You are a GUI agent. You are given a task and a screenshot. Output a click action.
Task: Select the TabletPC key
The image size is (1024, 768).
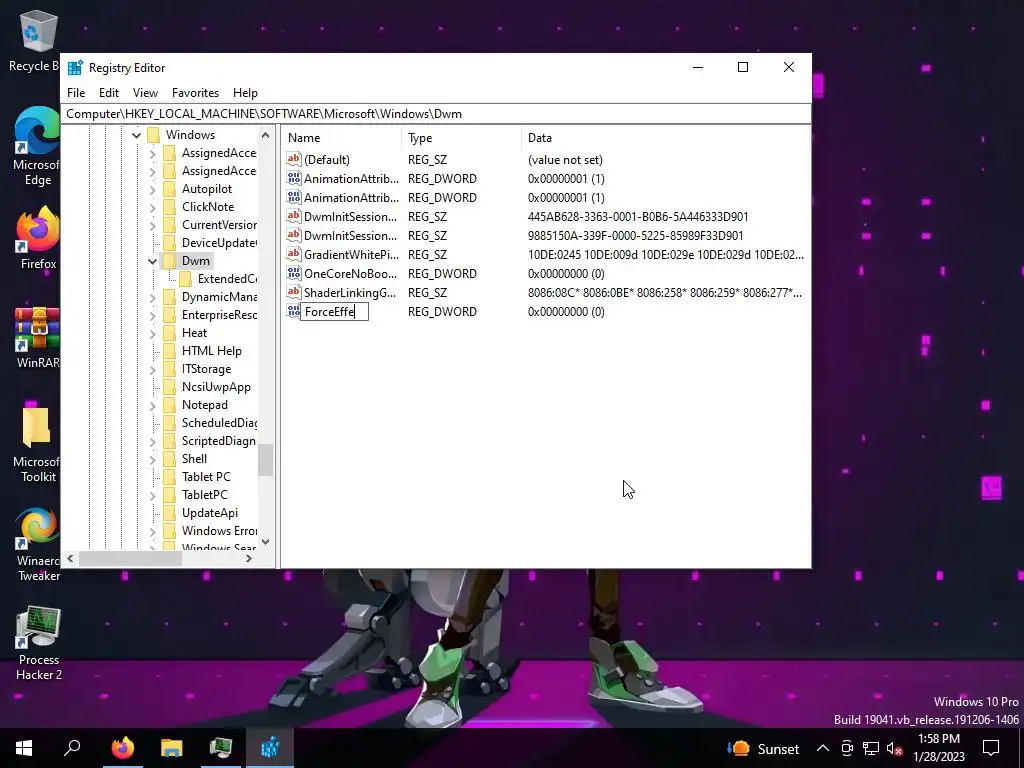click(204, 495)
